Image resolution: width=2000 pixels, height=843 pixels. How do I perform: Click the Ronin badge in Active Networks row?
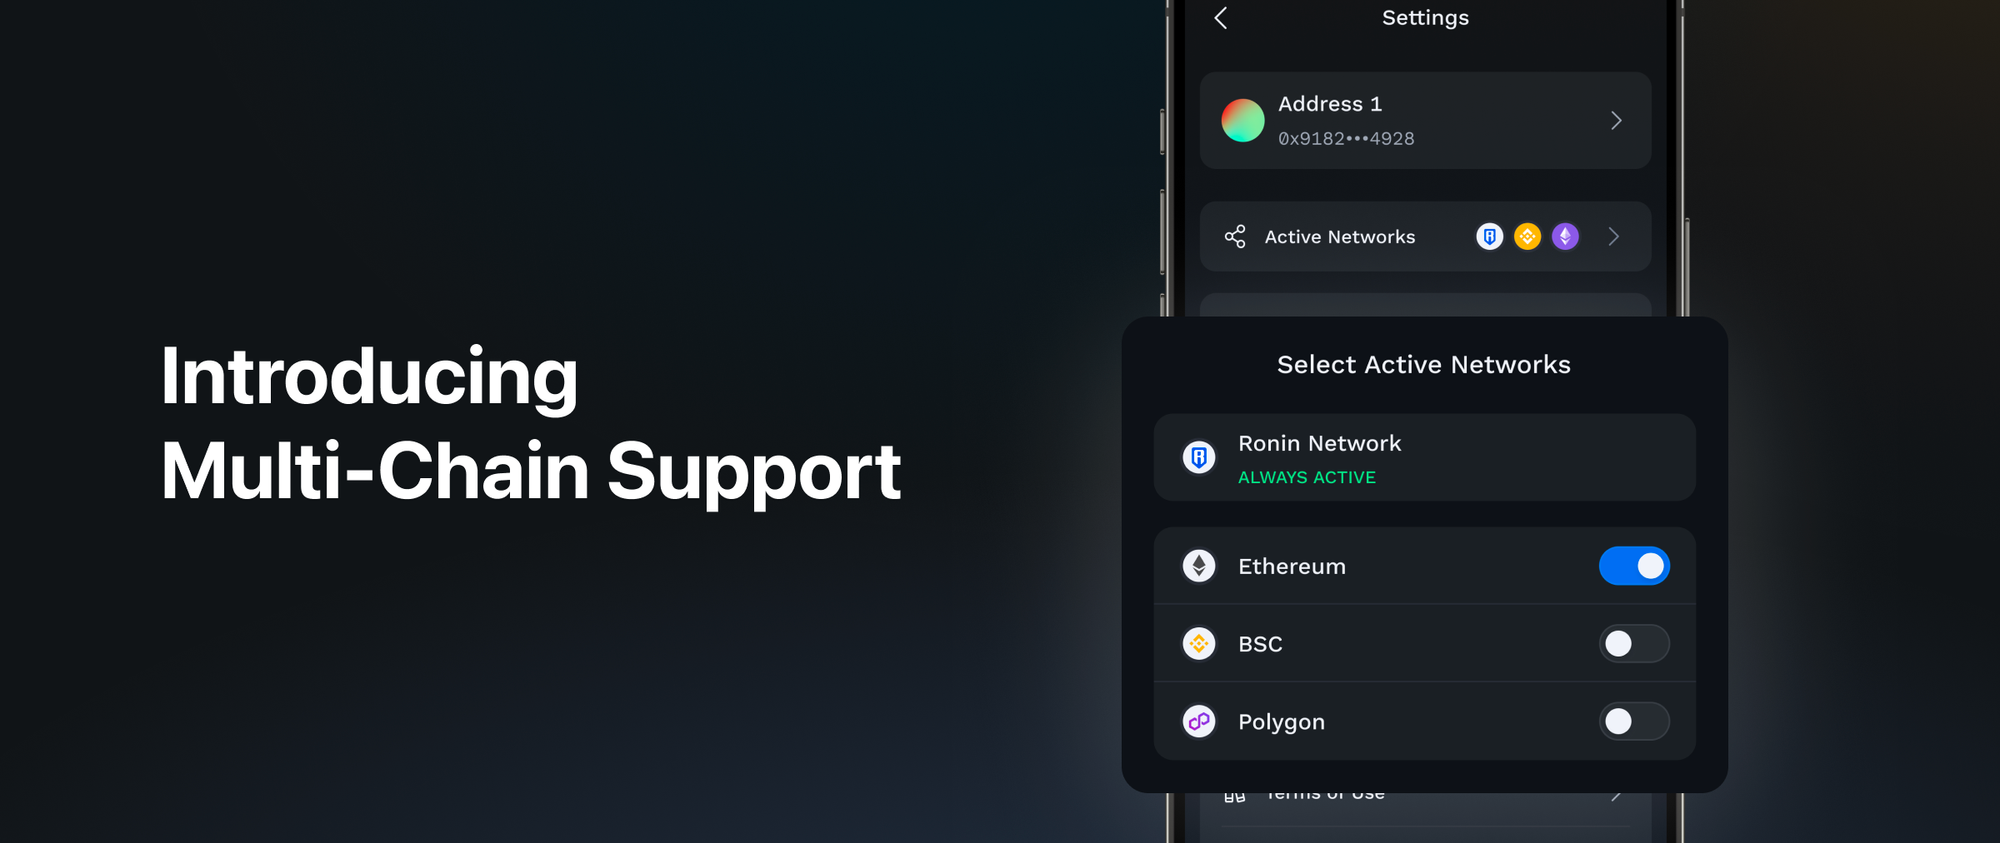[1489, 236]
